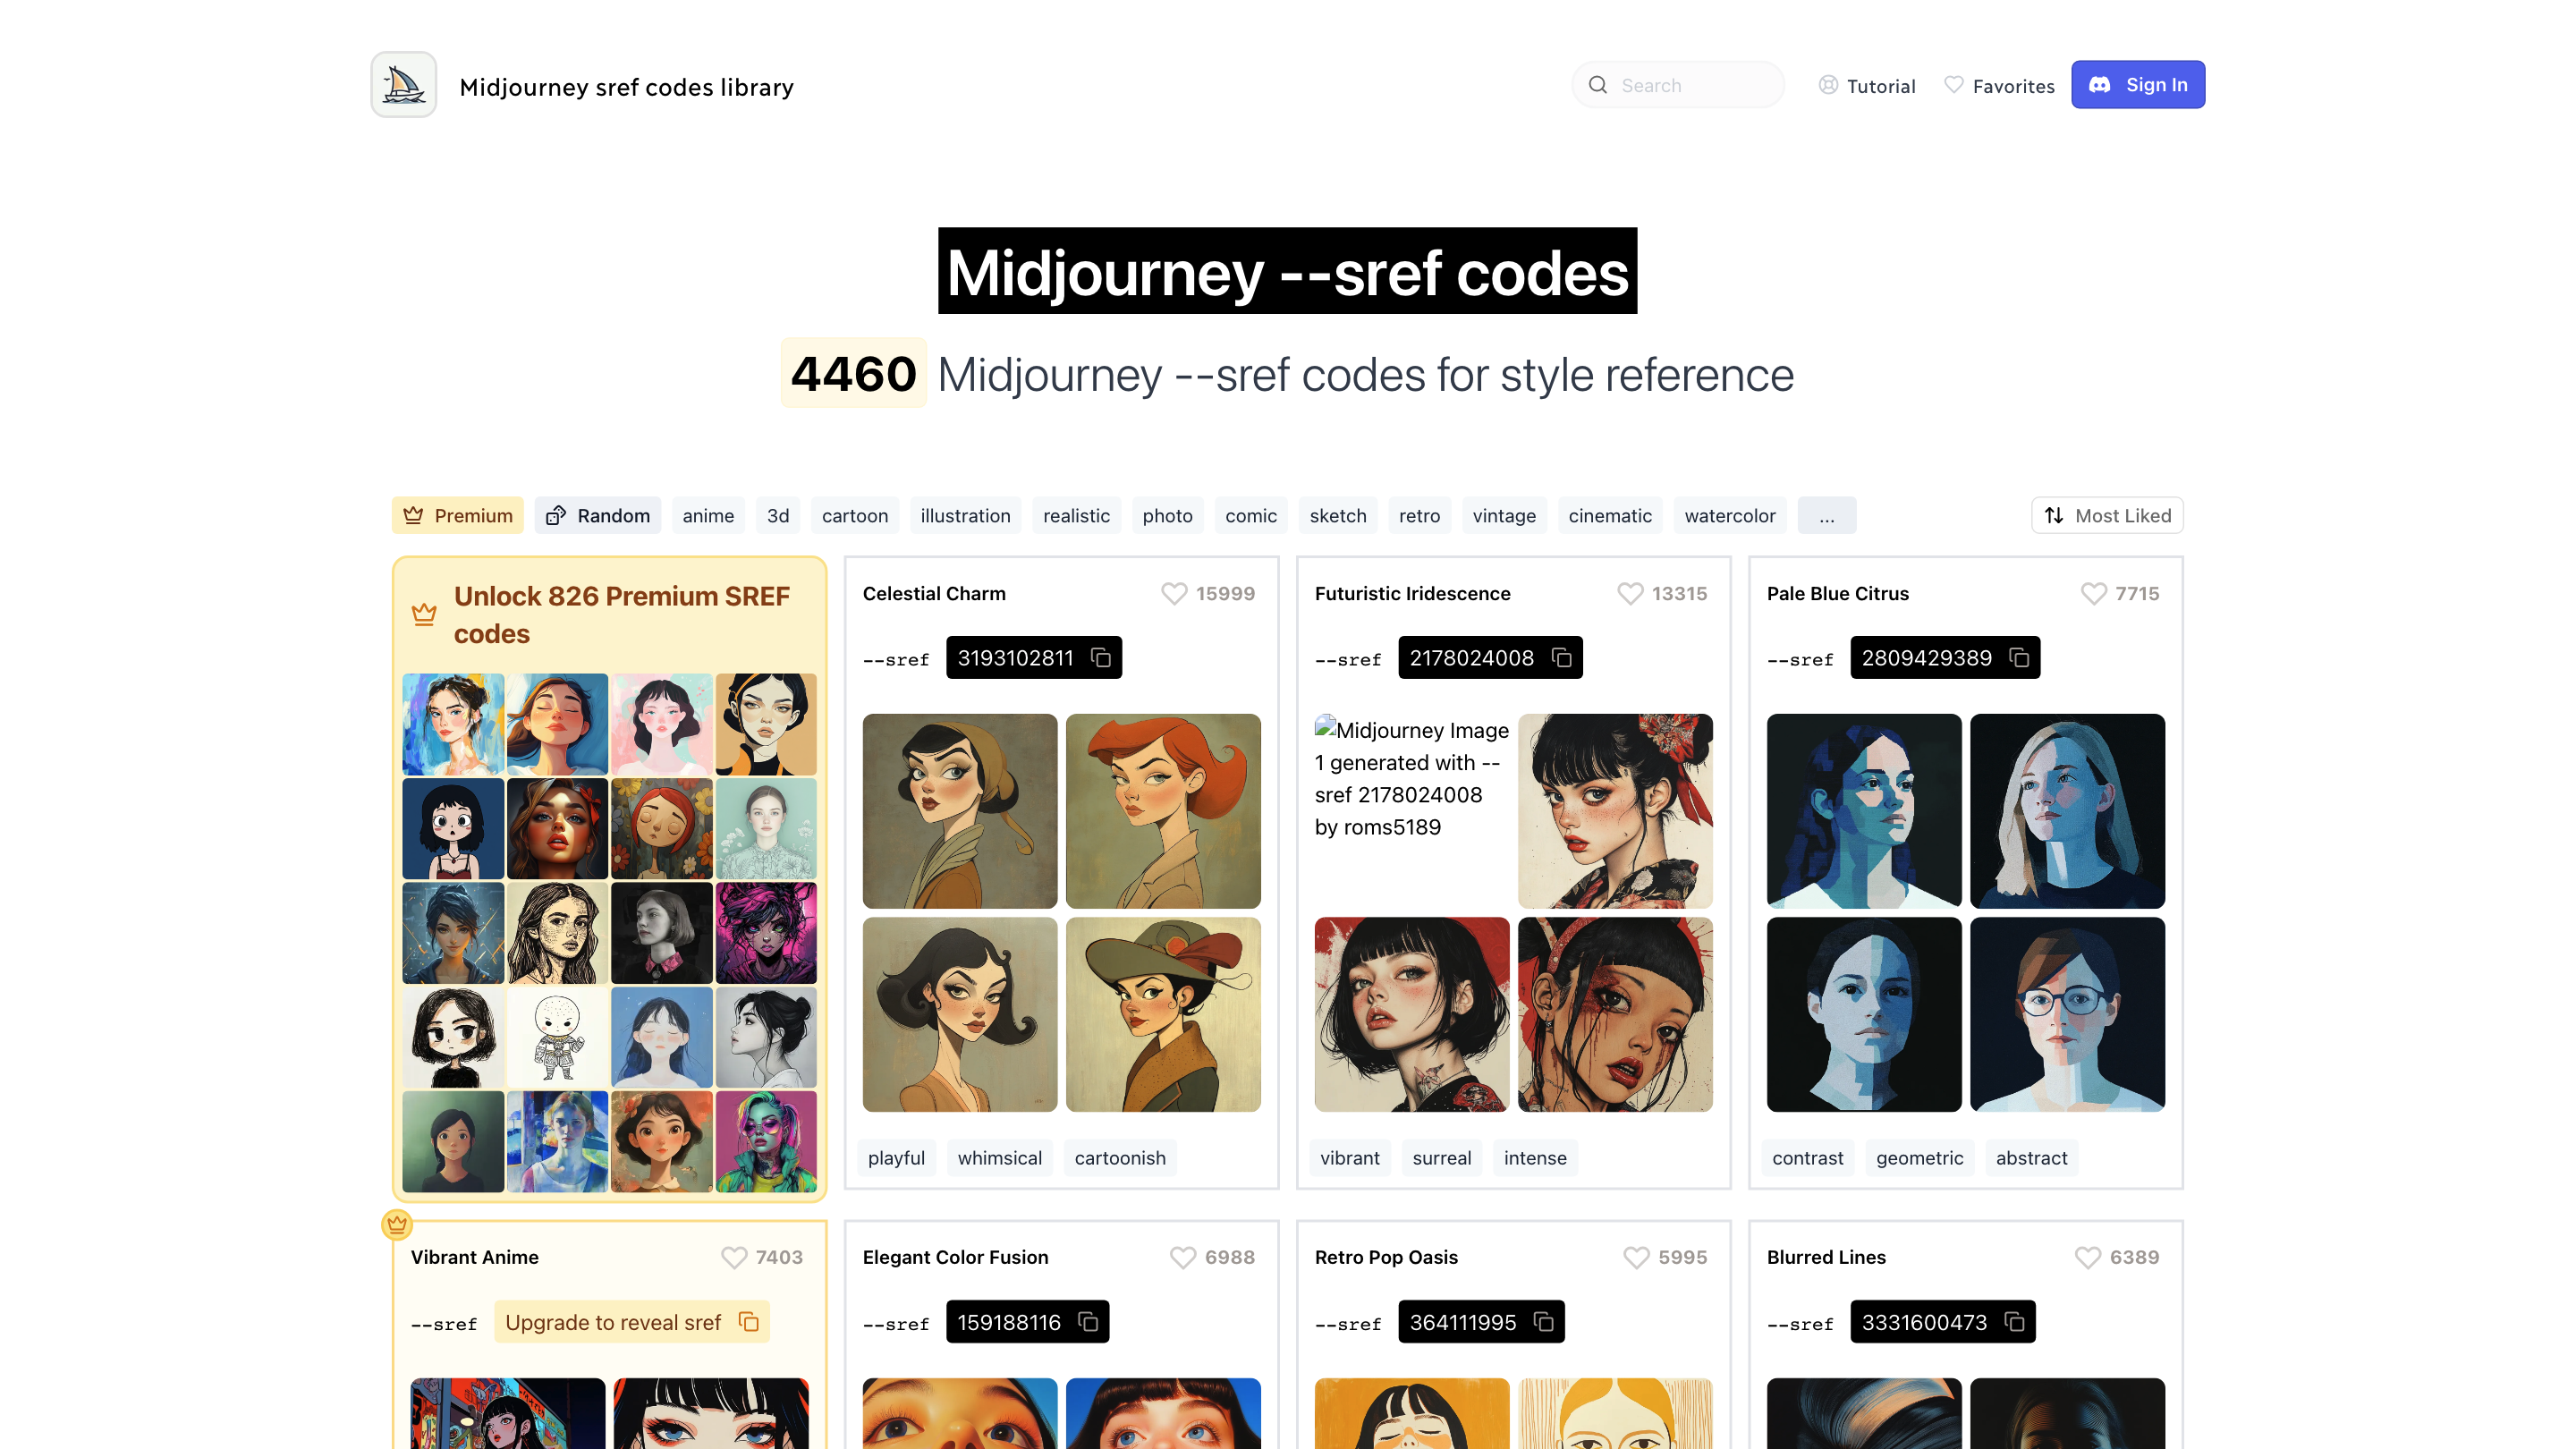Click the premium crown badge on Vibrant Anime
Screen dimensions: 2576x1449
tap(397, 1224)
